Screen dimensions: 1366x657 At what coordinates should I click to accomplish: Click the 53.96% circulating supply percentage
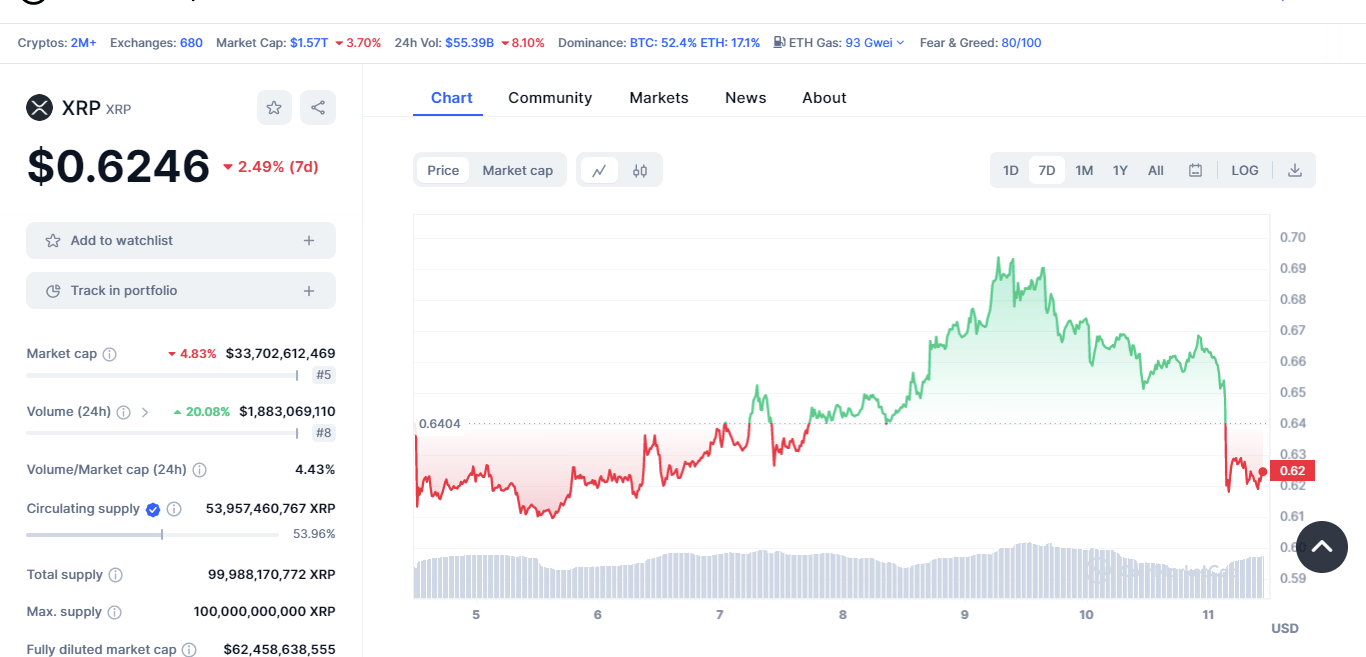click(x=314, y=534)
